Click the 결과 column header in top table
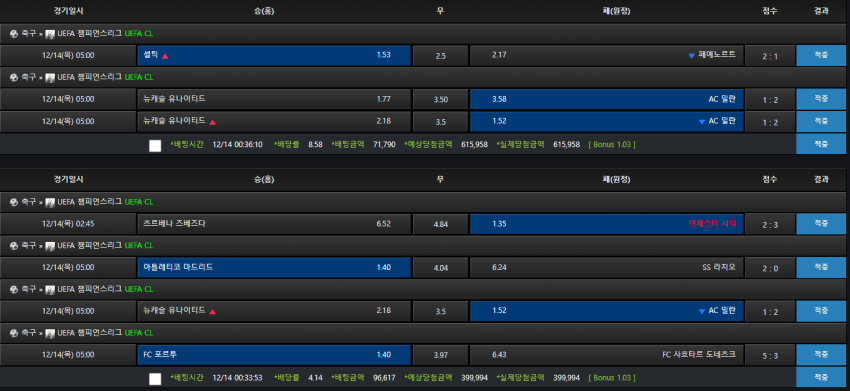This screenshot has height=391, width=850. pos(821,11)
